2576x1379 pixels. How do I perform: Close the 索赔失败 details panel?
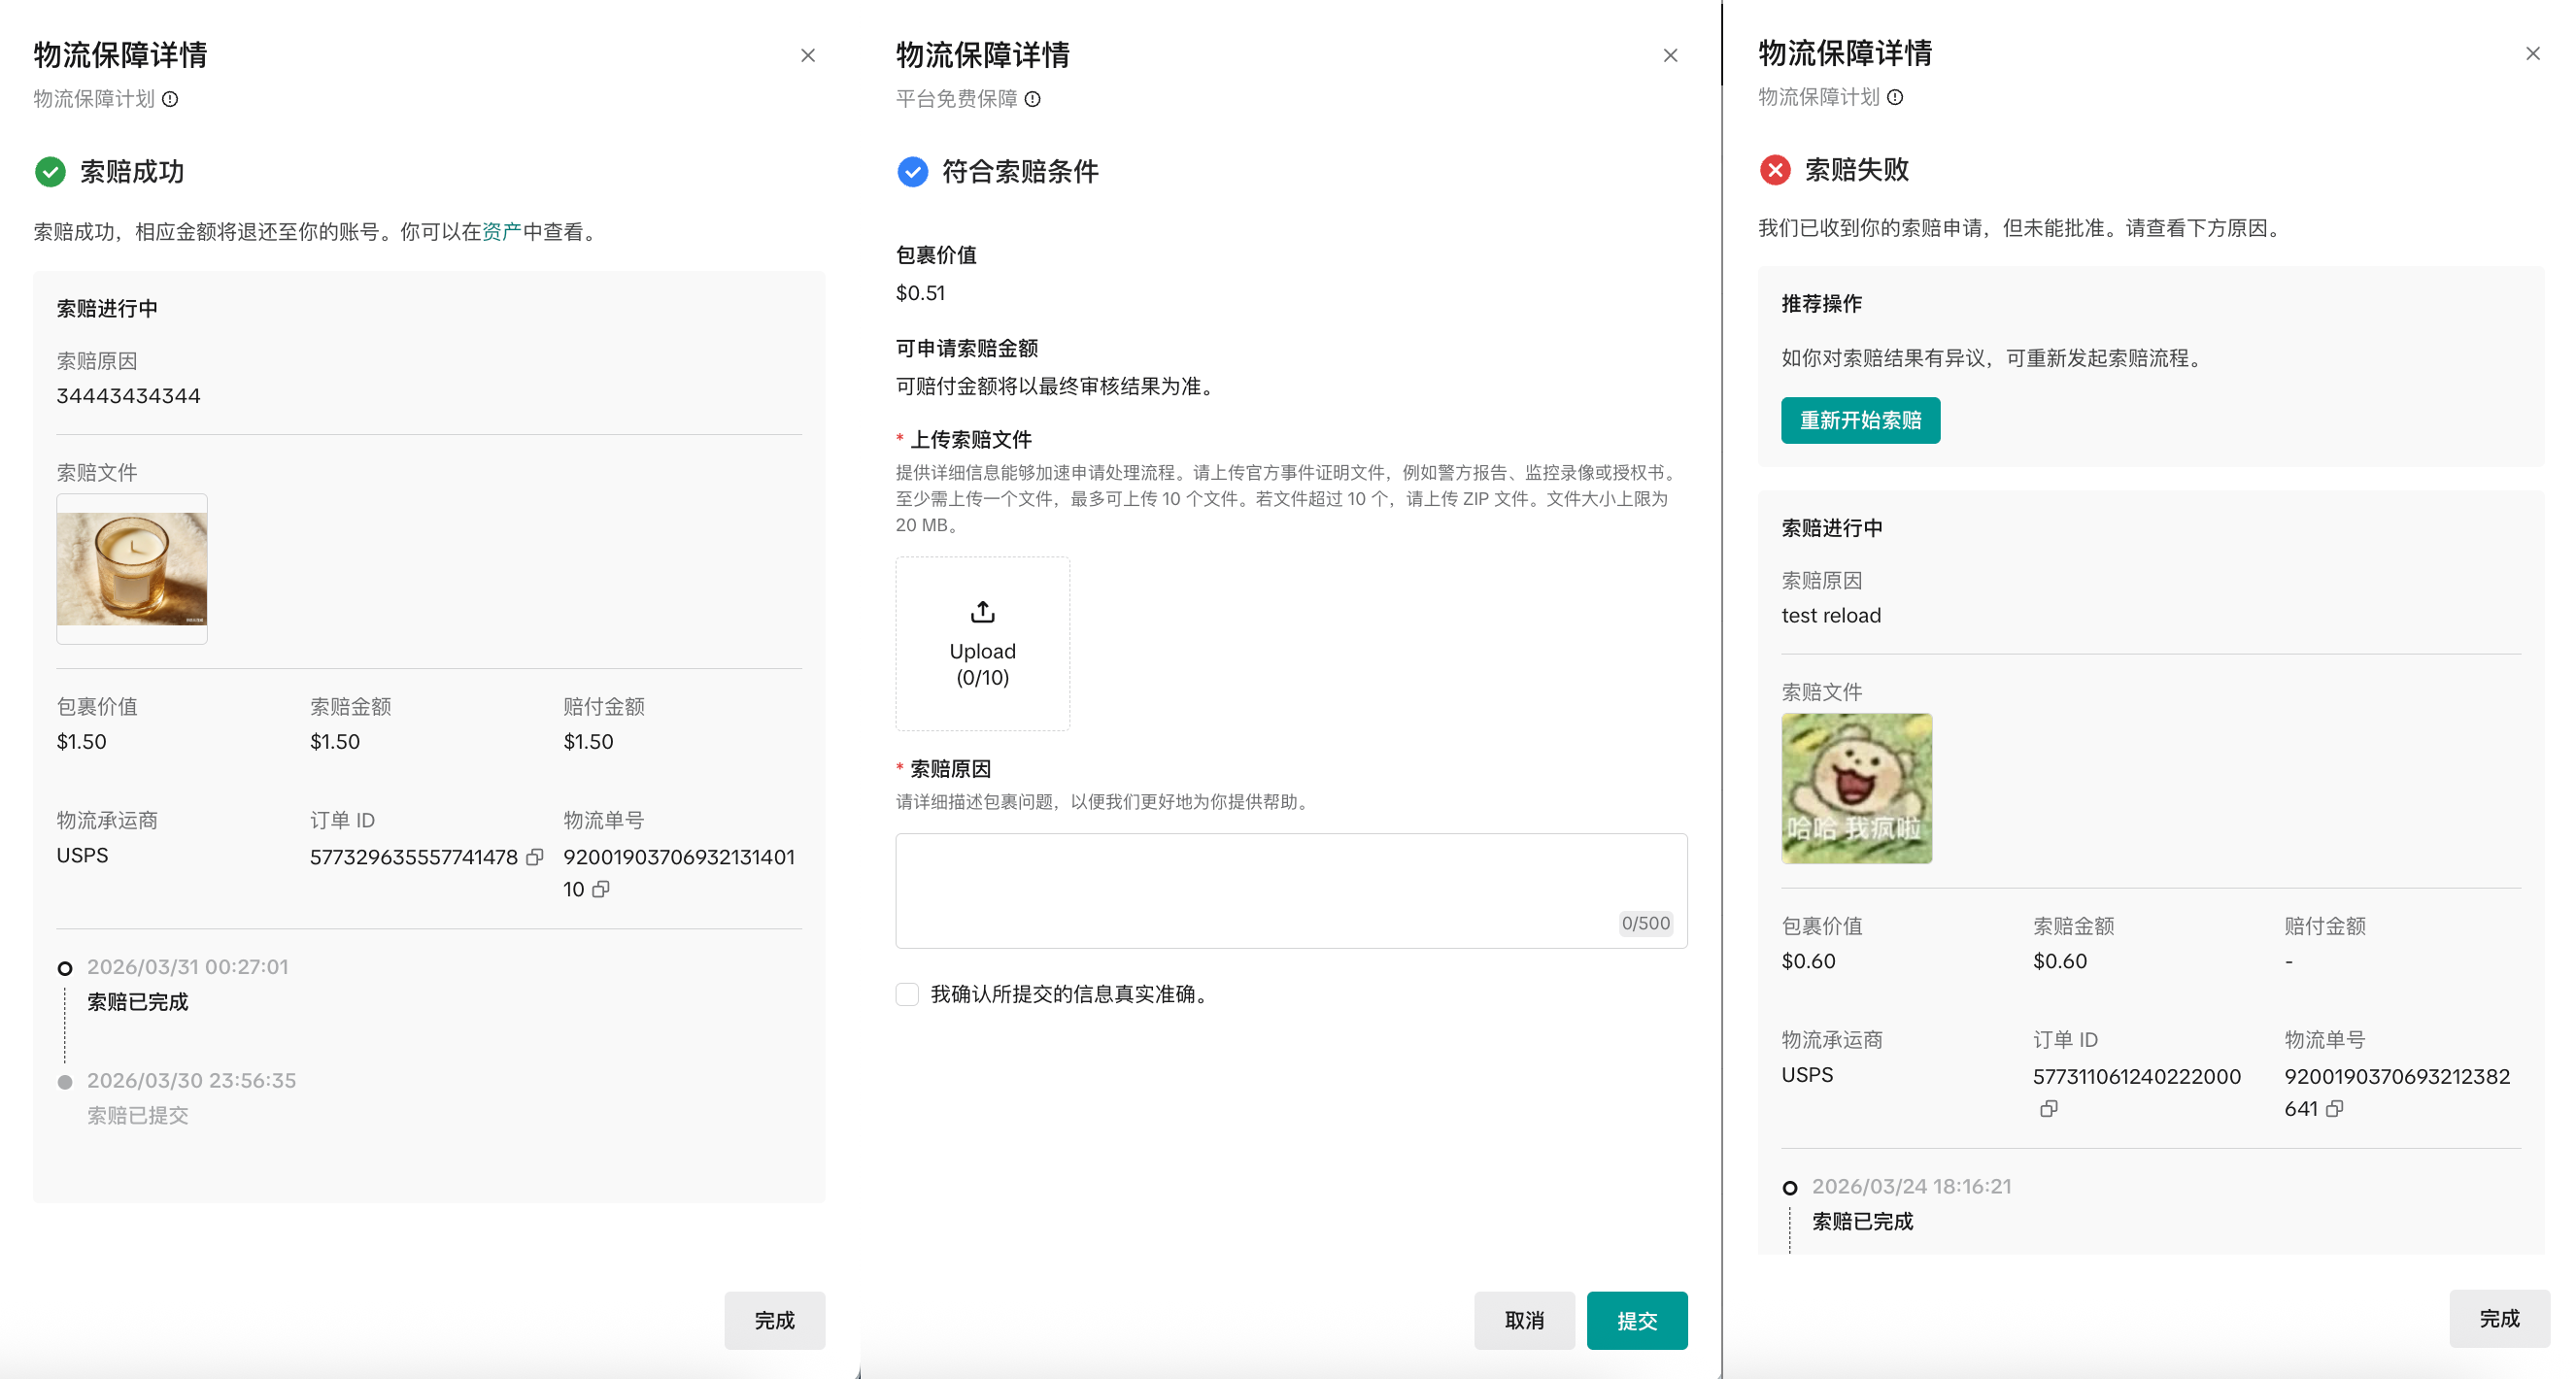[2532, 54]
